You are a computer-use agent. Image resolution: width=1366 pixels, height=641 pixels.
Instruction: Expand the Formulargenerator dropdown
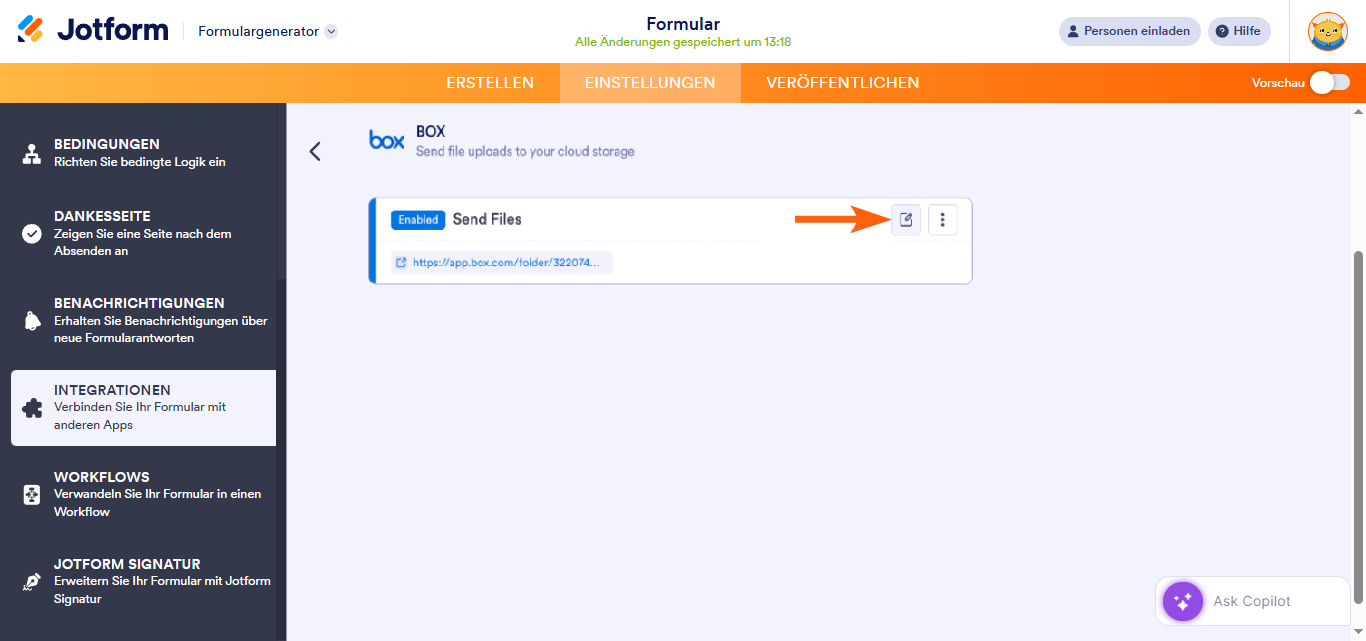pos(331,31)
